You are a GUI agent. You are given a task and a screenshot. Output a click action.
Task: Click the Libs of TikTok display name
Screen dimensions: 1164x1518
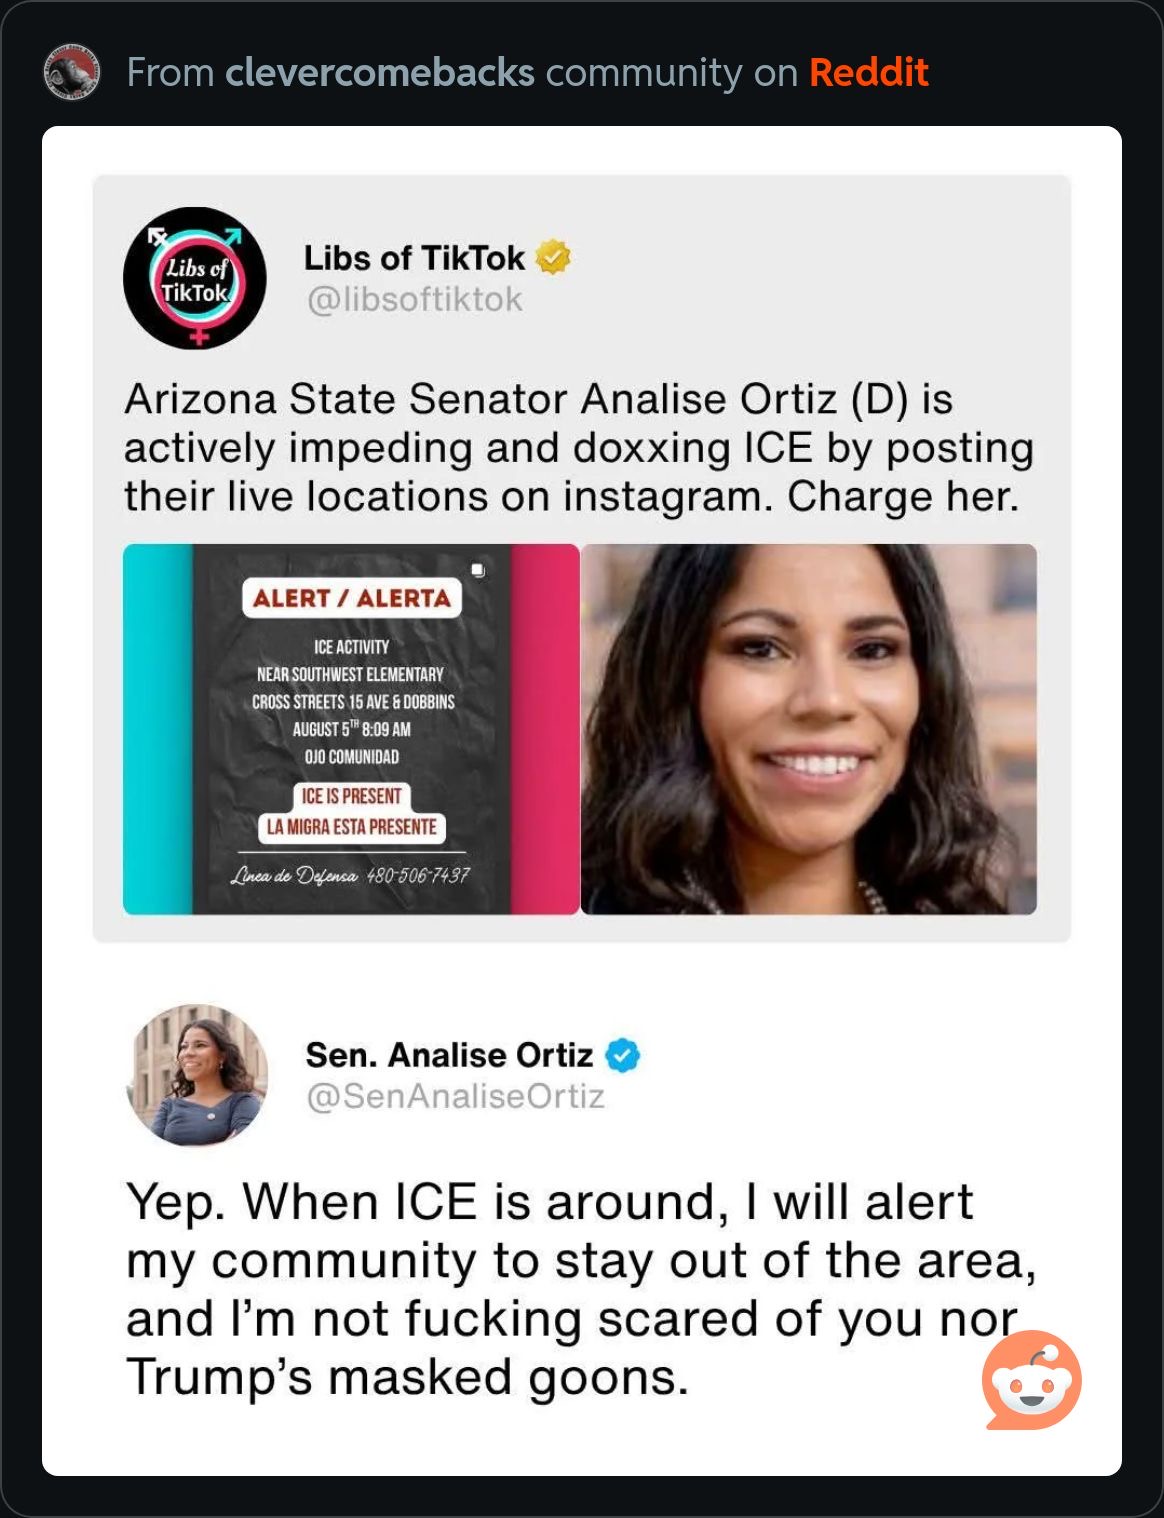(x=414, y=258)
